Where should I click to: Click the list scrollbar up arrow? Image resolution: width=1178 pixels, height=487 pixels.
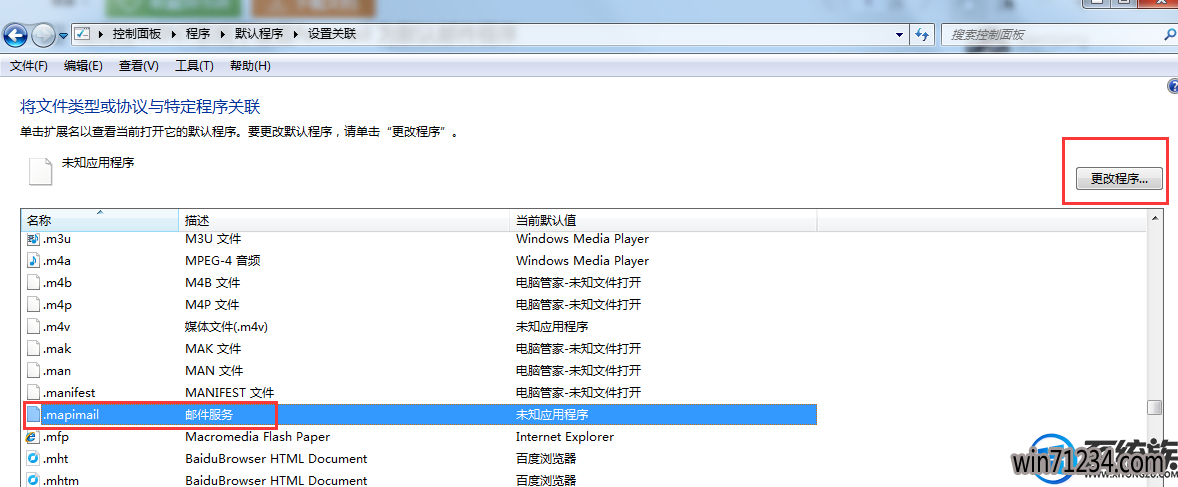point(1155,218)
